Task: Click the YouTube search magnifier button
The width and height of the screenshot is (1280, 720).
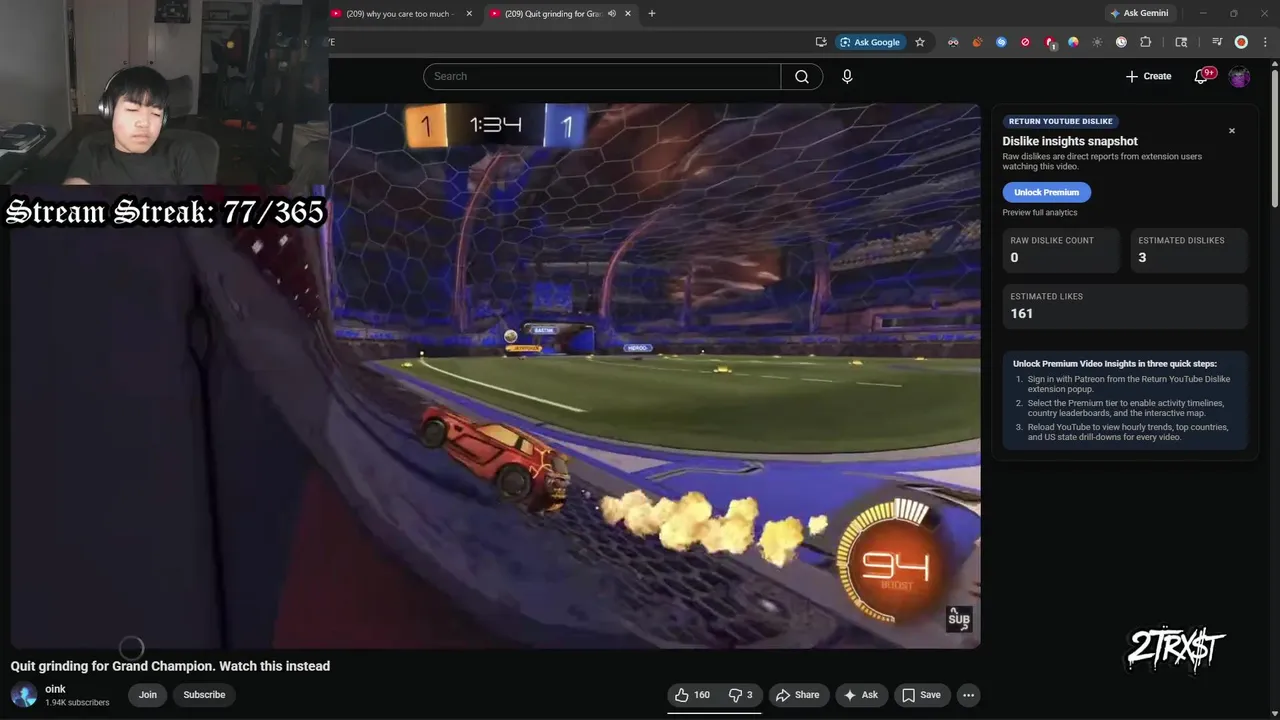Action: (x=802, y=76)
